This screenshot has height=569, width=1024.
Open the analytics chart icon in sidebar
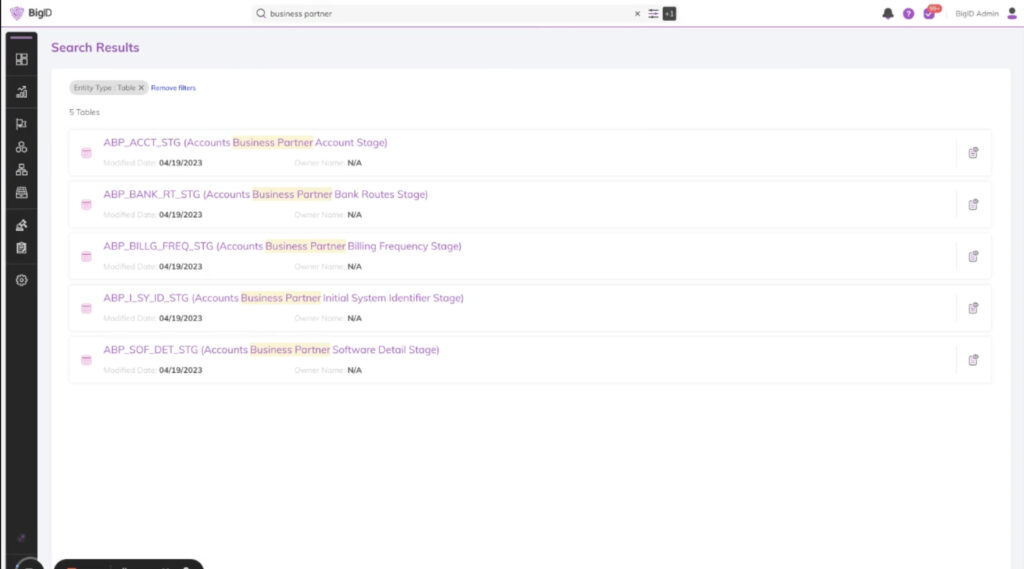(x=21, y=92)
